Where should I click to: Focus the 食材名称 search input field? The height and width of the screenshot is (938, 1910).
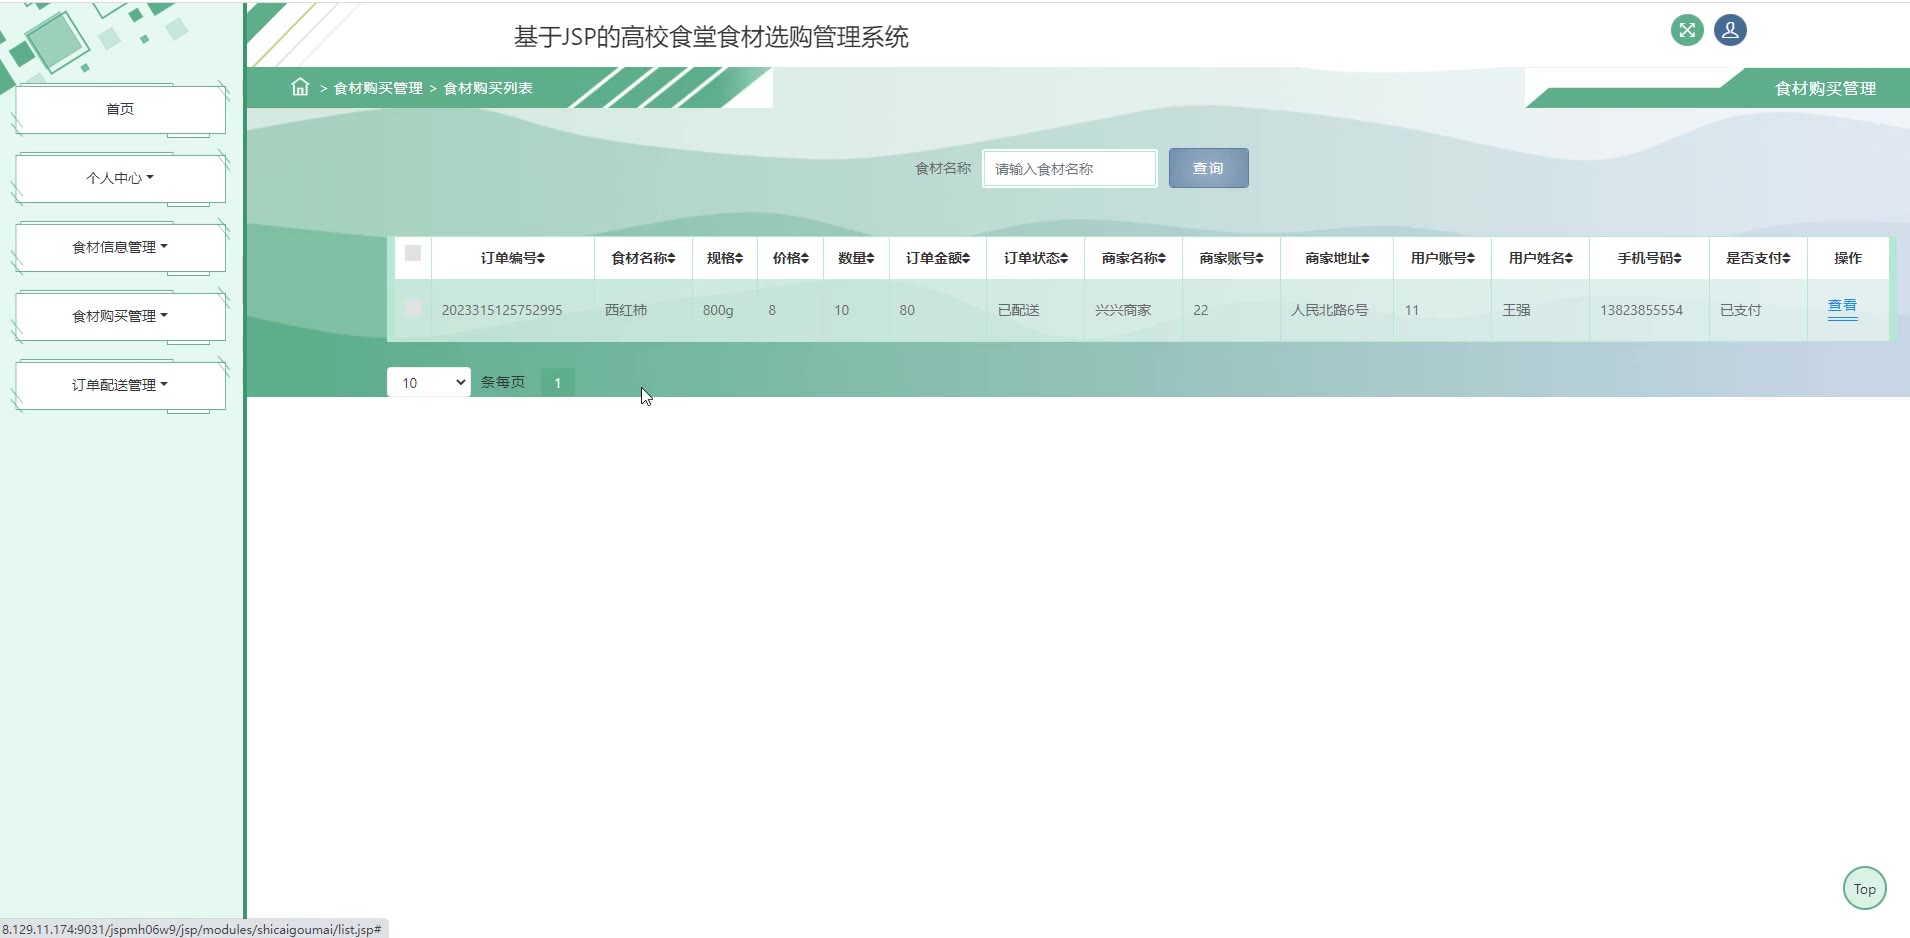pyautogui.click(x=1070, y=168)
